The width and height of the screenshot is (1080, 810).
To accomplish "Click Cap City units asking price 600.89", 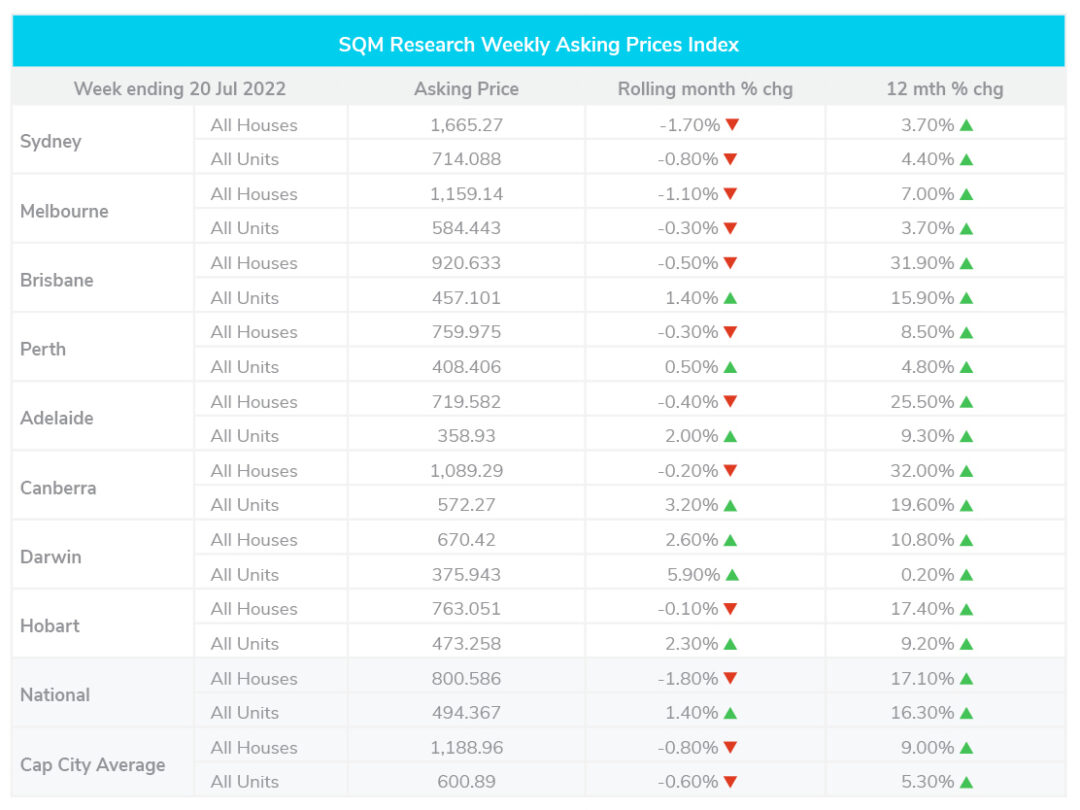I will tap(466, 782).
